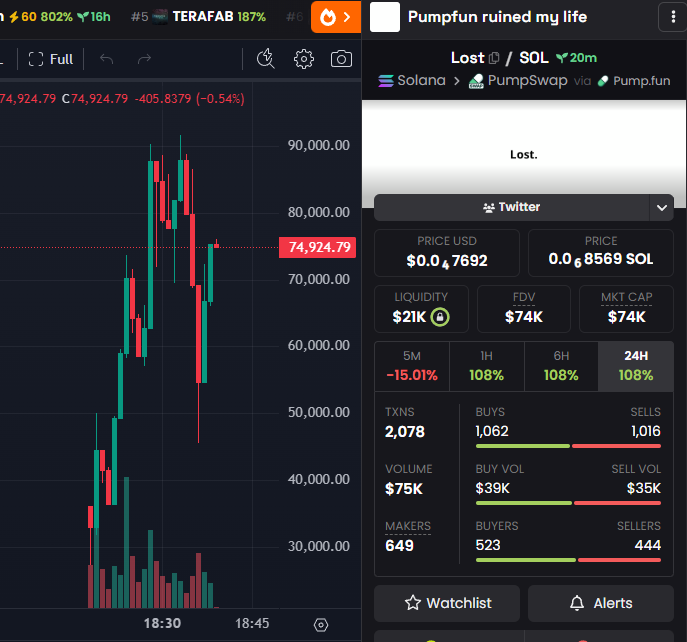Enter Full screen chart mode
687x642 pixels.
click(x=51, y=59)
